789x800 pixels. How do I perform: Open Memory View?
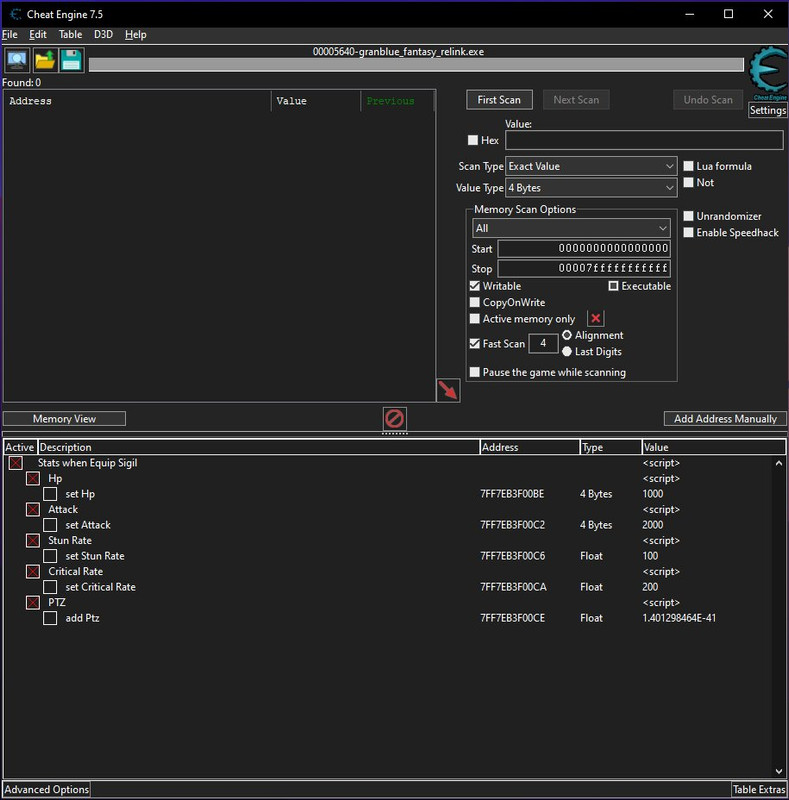pyautogui.click(x=64, y=419)
